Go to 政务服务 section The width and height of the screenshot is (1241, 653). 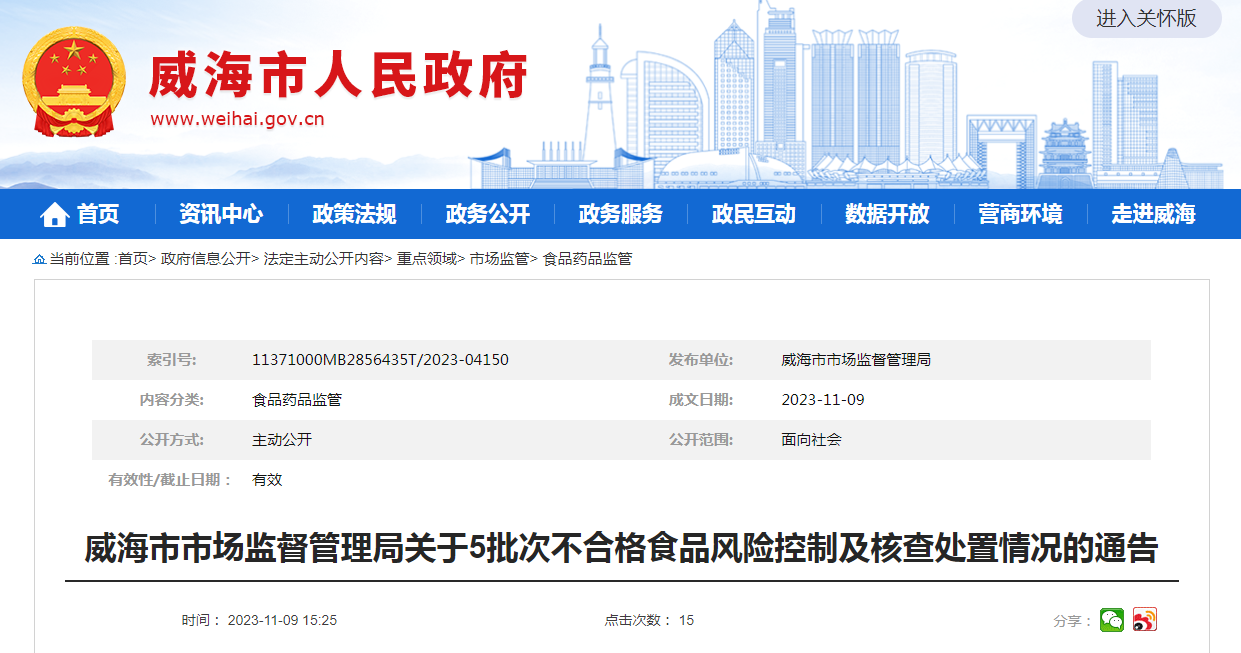tap(620, 214)
